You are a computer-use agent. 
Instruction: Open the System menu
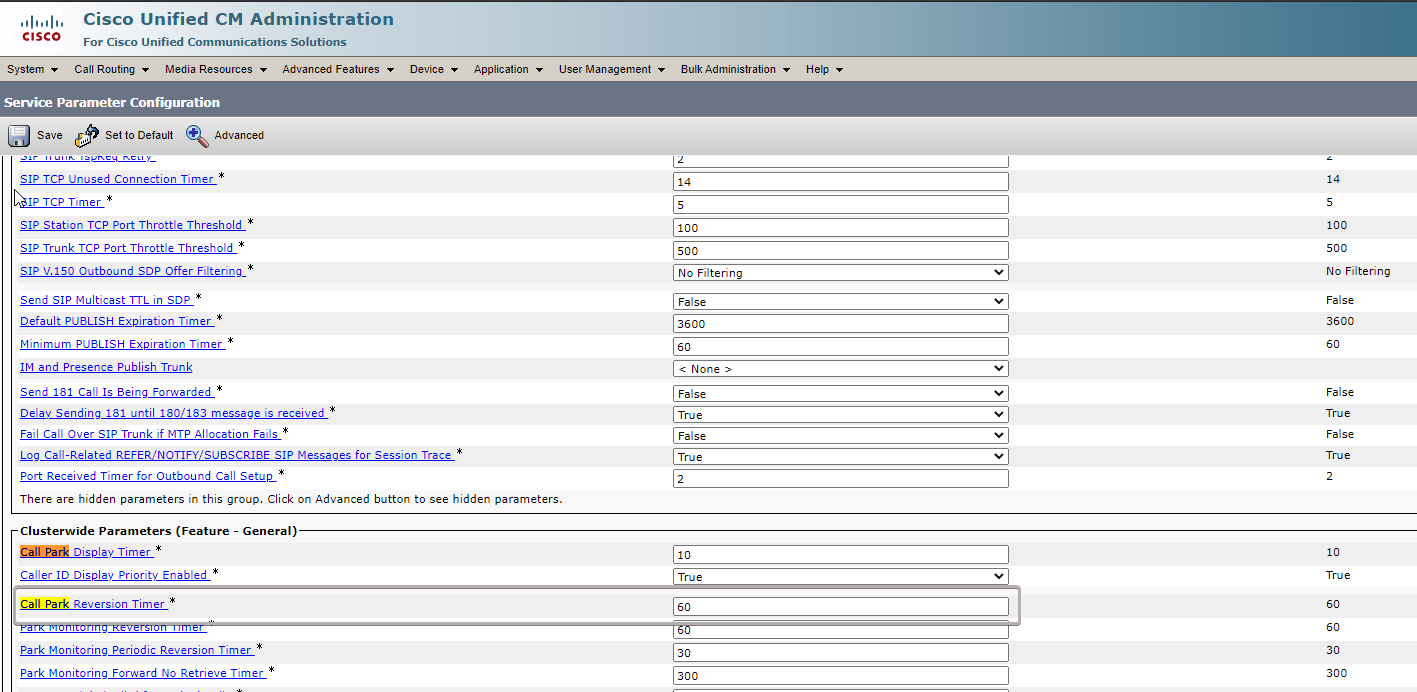pyautogui.click(x=32, y=69)
